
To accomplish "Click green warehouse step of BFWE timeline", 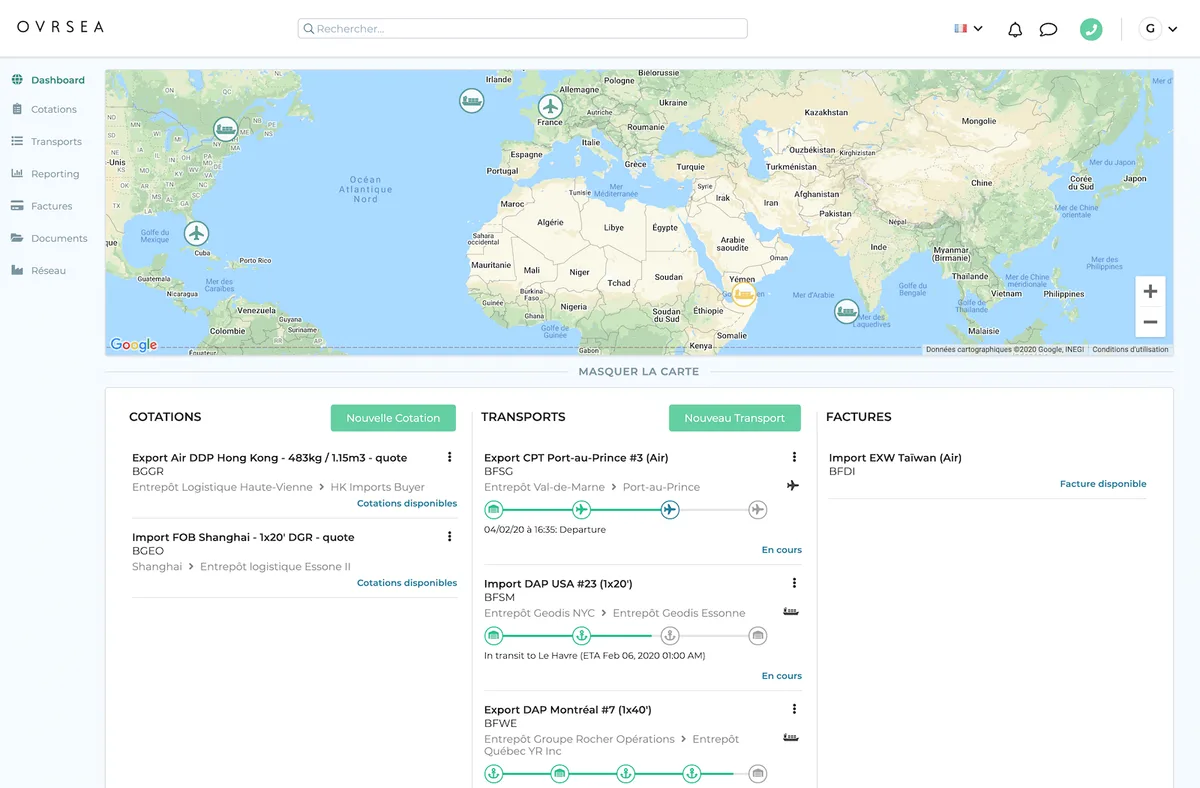I will pos(559,774).
